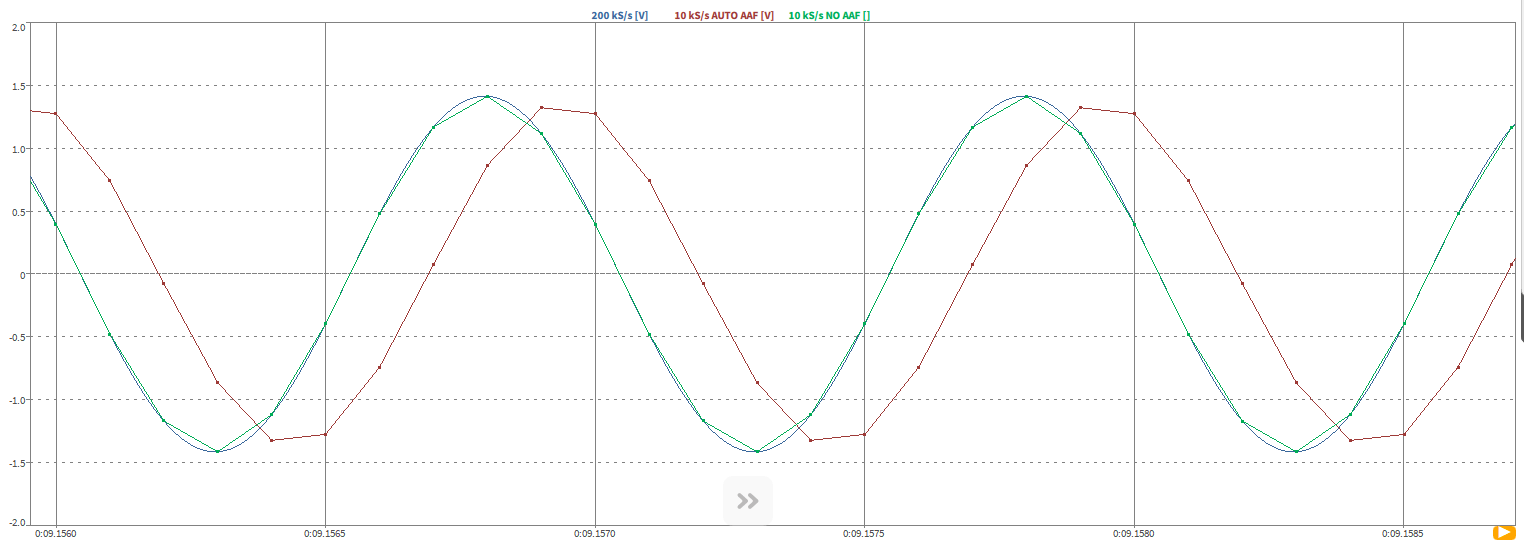This screenshot has height=555, width=1524.
Task: Click the 2.0 maximum value on Y axis
Action: point(18,27)
